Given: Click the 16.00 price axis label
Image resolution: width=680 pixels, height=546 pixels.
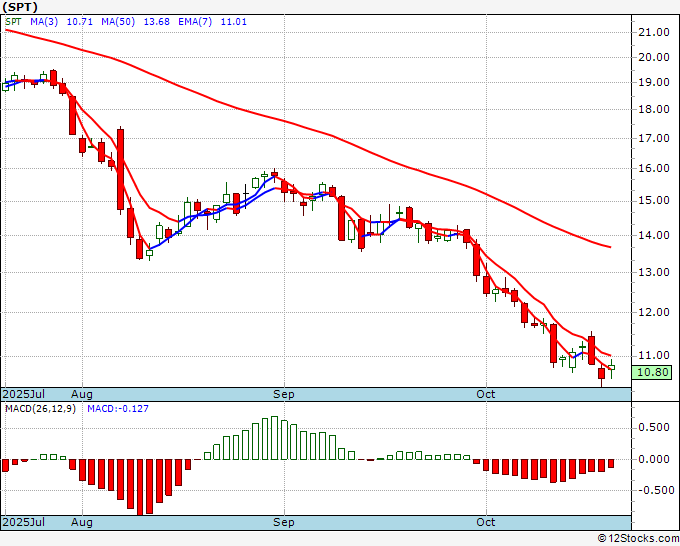Looking at the screenshot, I should (654, 168).
